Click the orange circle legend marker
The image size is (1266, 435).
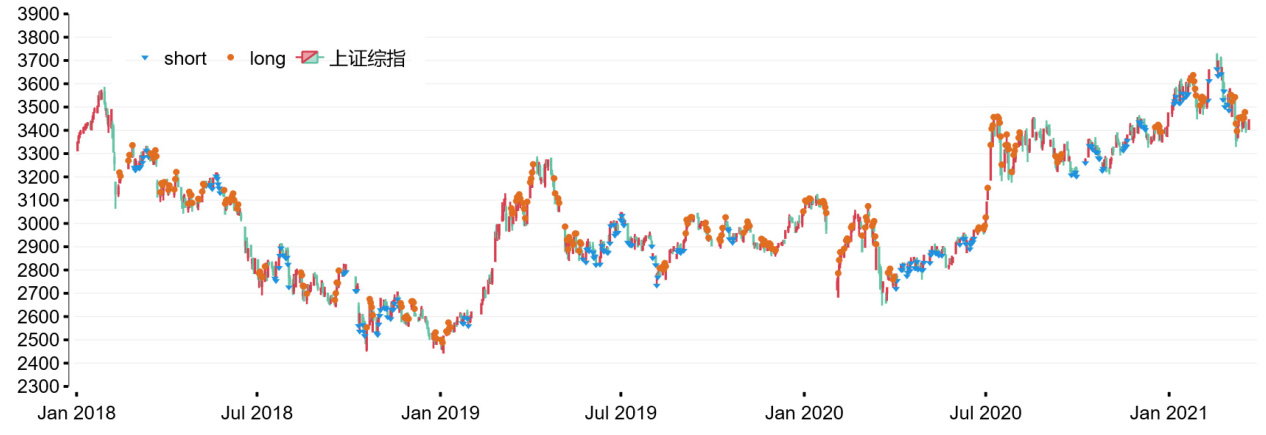(x=231, y=59)
